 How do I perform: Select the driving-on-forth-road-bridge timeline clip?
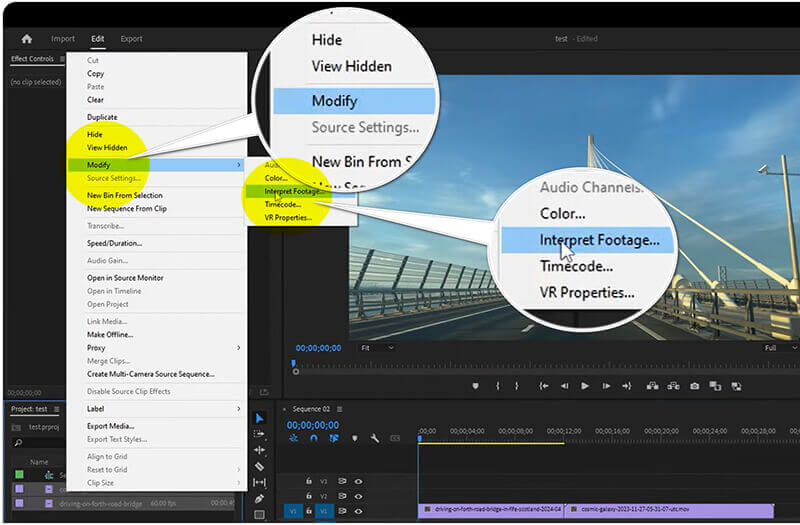(491, 509)
